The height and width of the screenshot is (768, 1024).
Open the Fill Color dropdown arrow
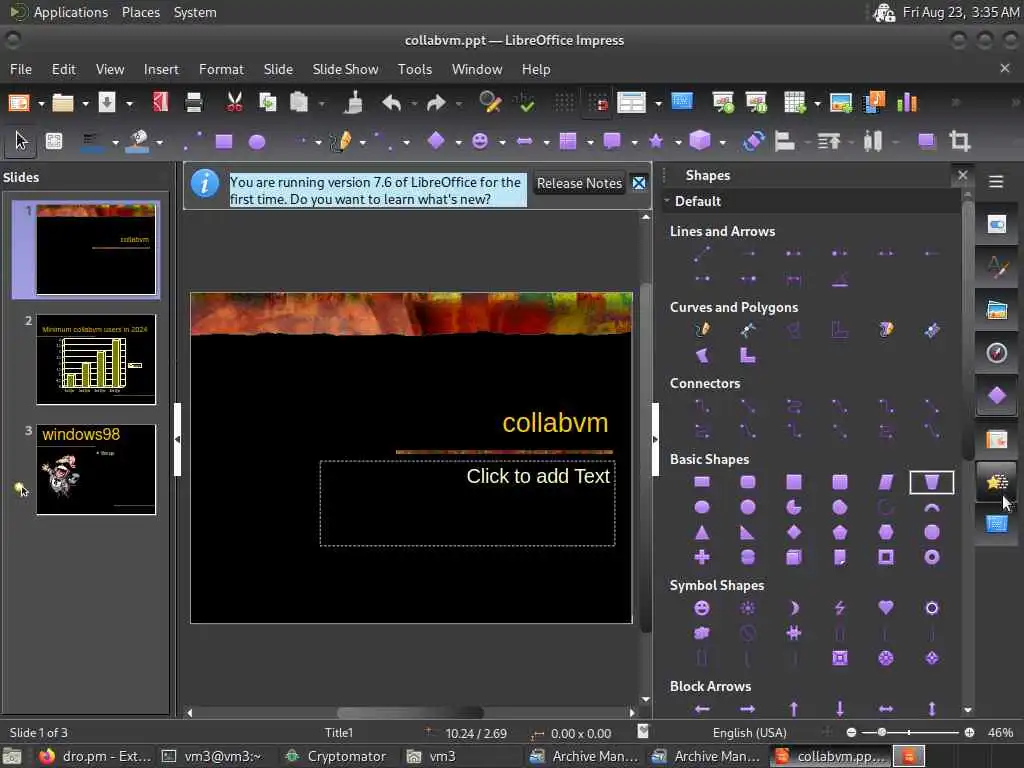(x=159, y=142)
